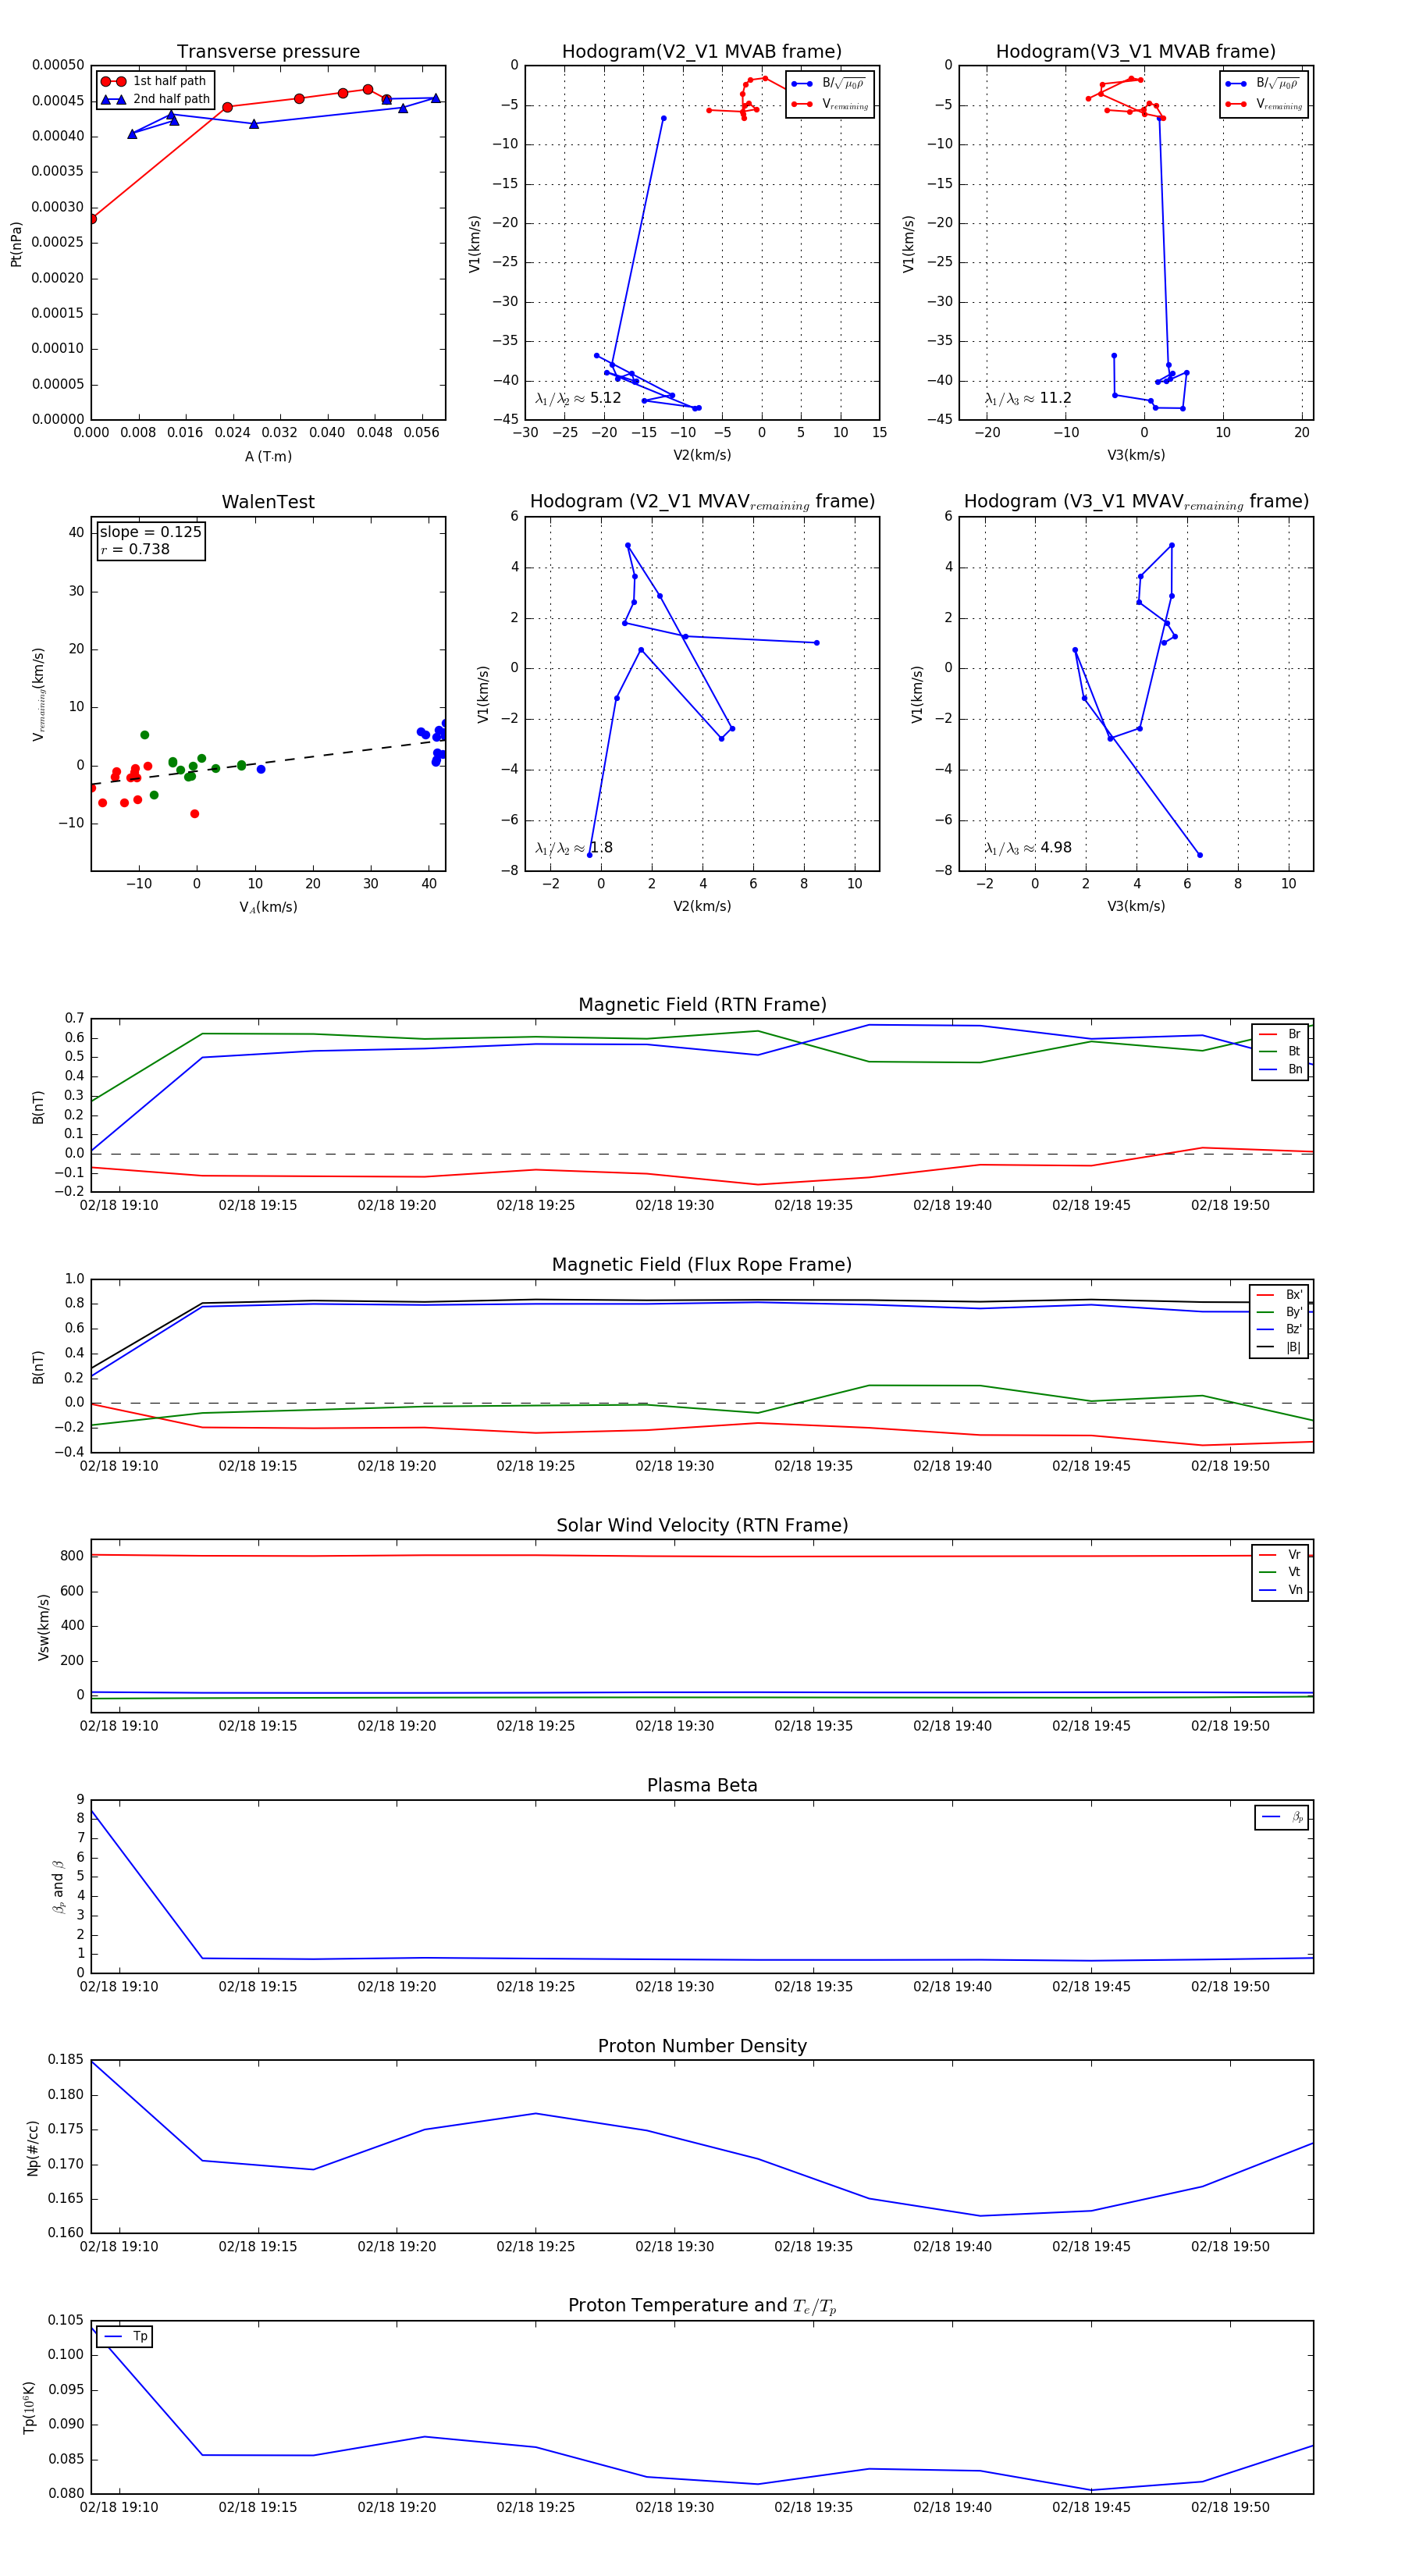The height and width of the screenshot is (2576, 1405).
Task: Click the βp legend in Plasma Beta
Action: click(x=1282, y=1817)
